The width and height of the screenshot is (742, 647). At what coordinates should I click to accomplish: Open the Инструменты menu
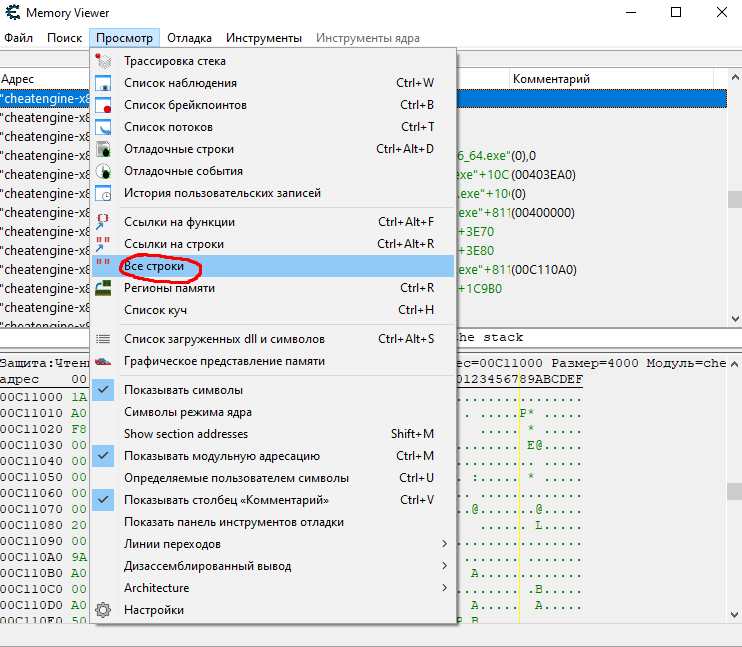(263, 38)
